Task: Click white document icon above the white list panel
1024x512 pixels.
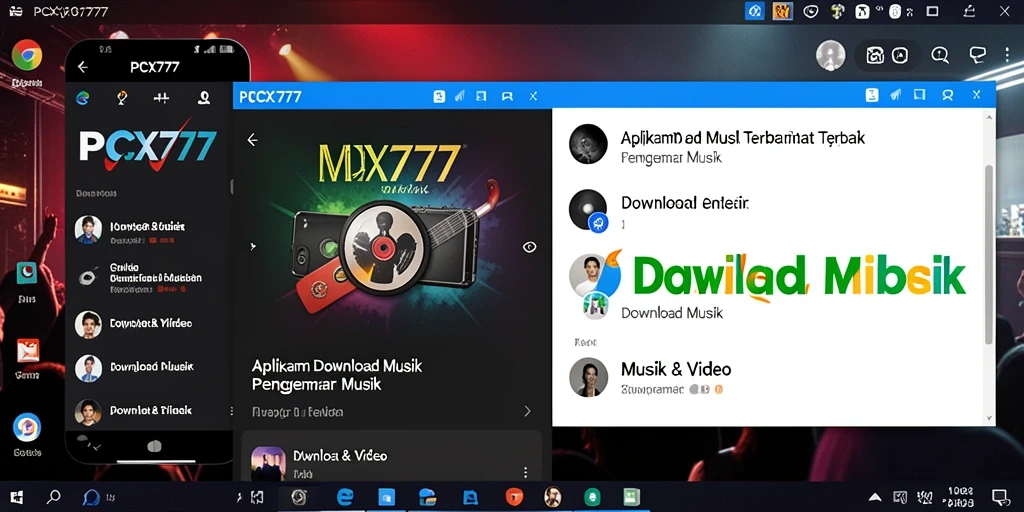Action: pos(872,95)
